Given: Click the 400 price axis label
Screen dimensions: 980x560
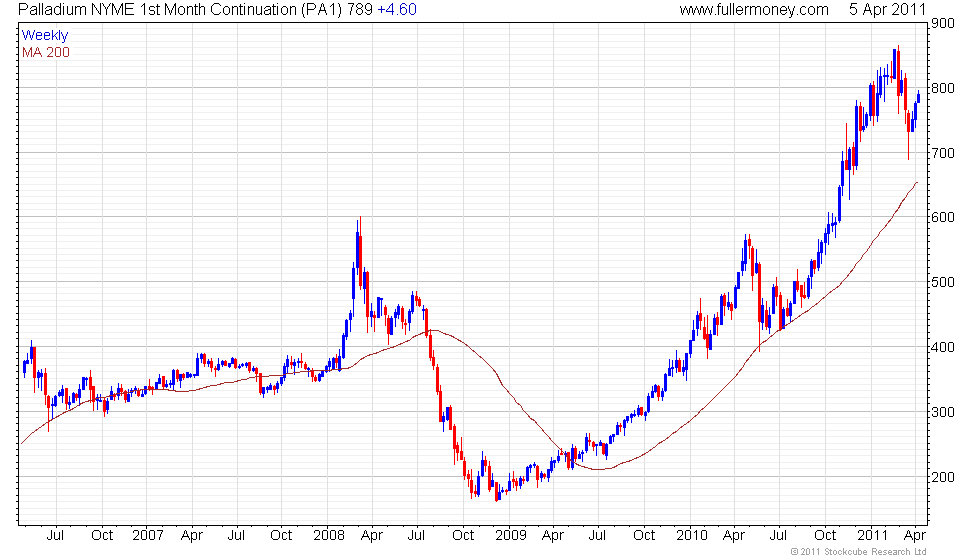Looking at the screenshot, I should pos(942,347).
